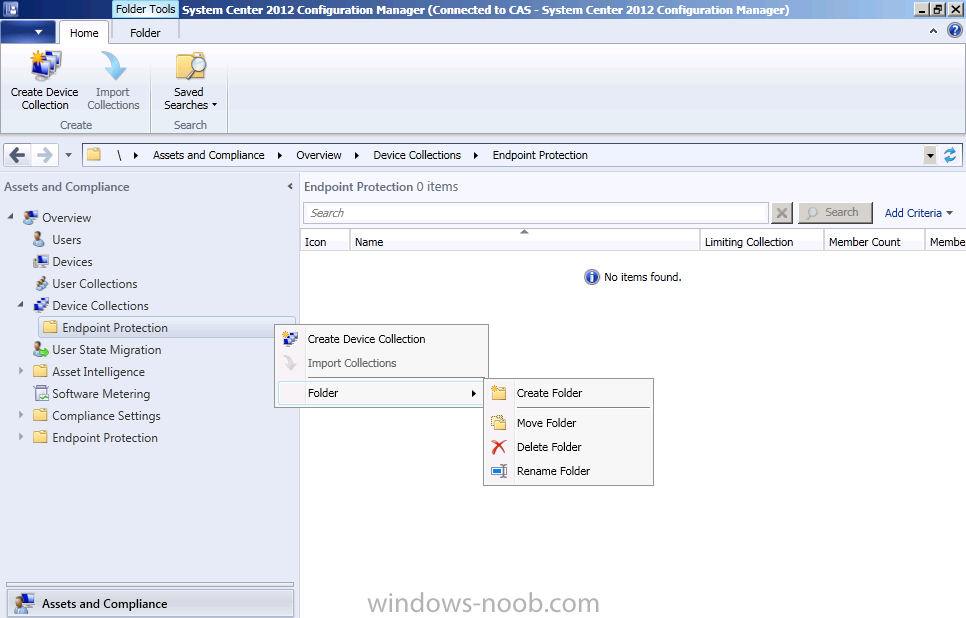
Task: Click Move Folder icon in submenu
Action: 498,423
